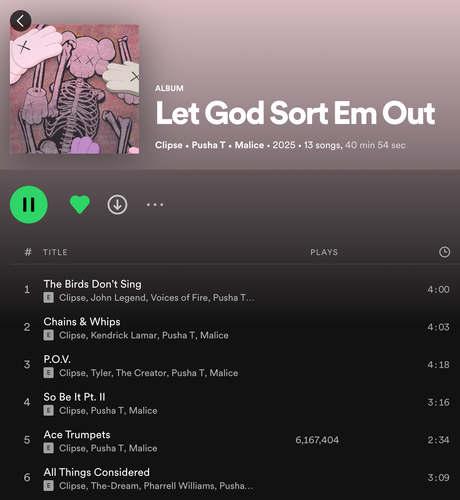Open Clipse artist link in header
The width and height of the screenshot is (460, 500).
coord(169,145)
